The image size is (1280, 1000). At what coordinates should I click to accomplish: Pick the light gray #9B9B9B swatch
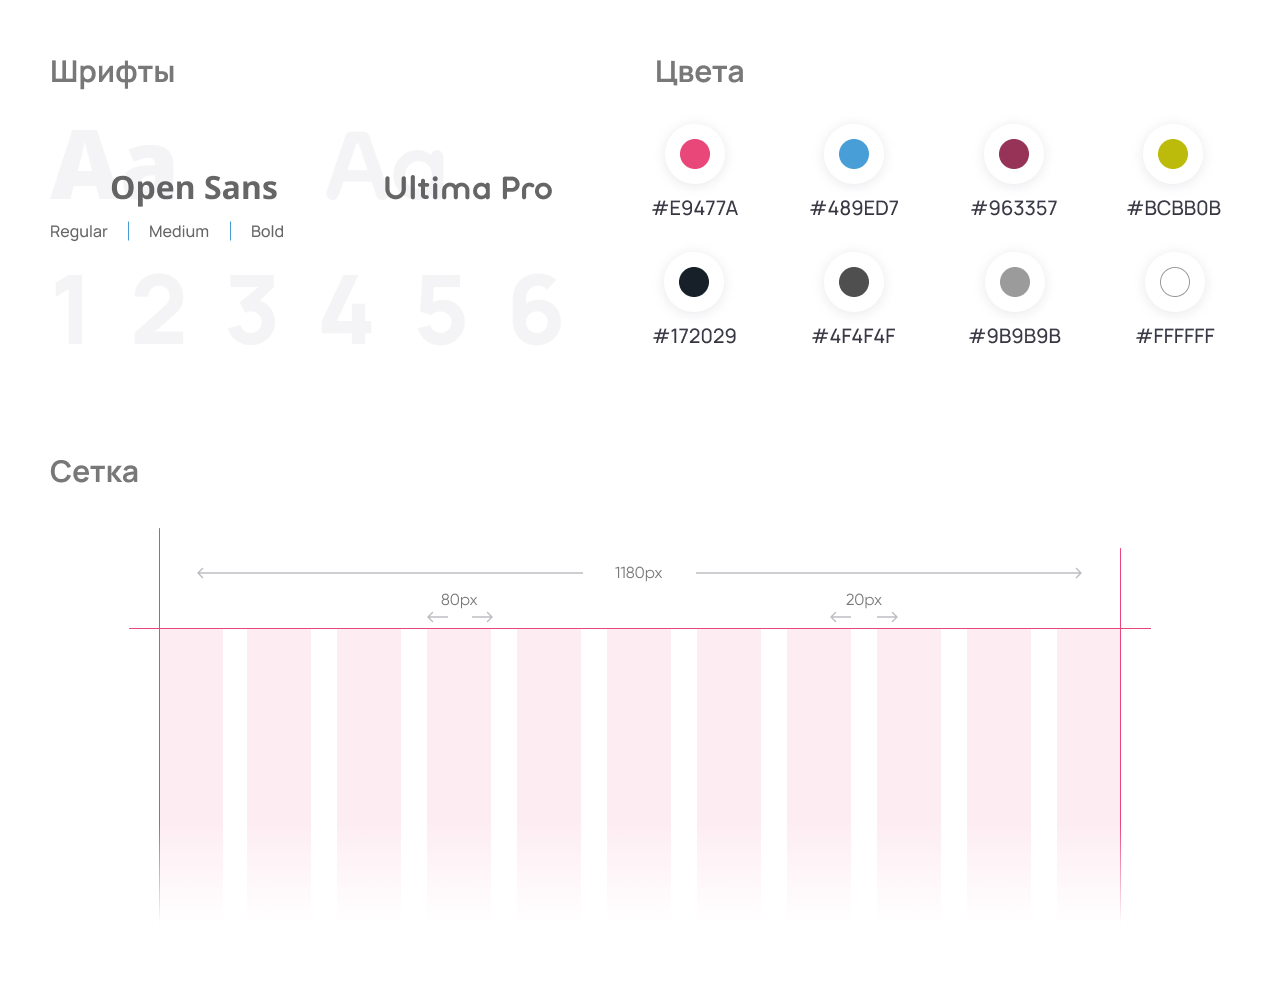[1015, 282]
